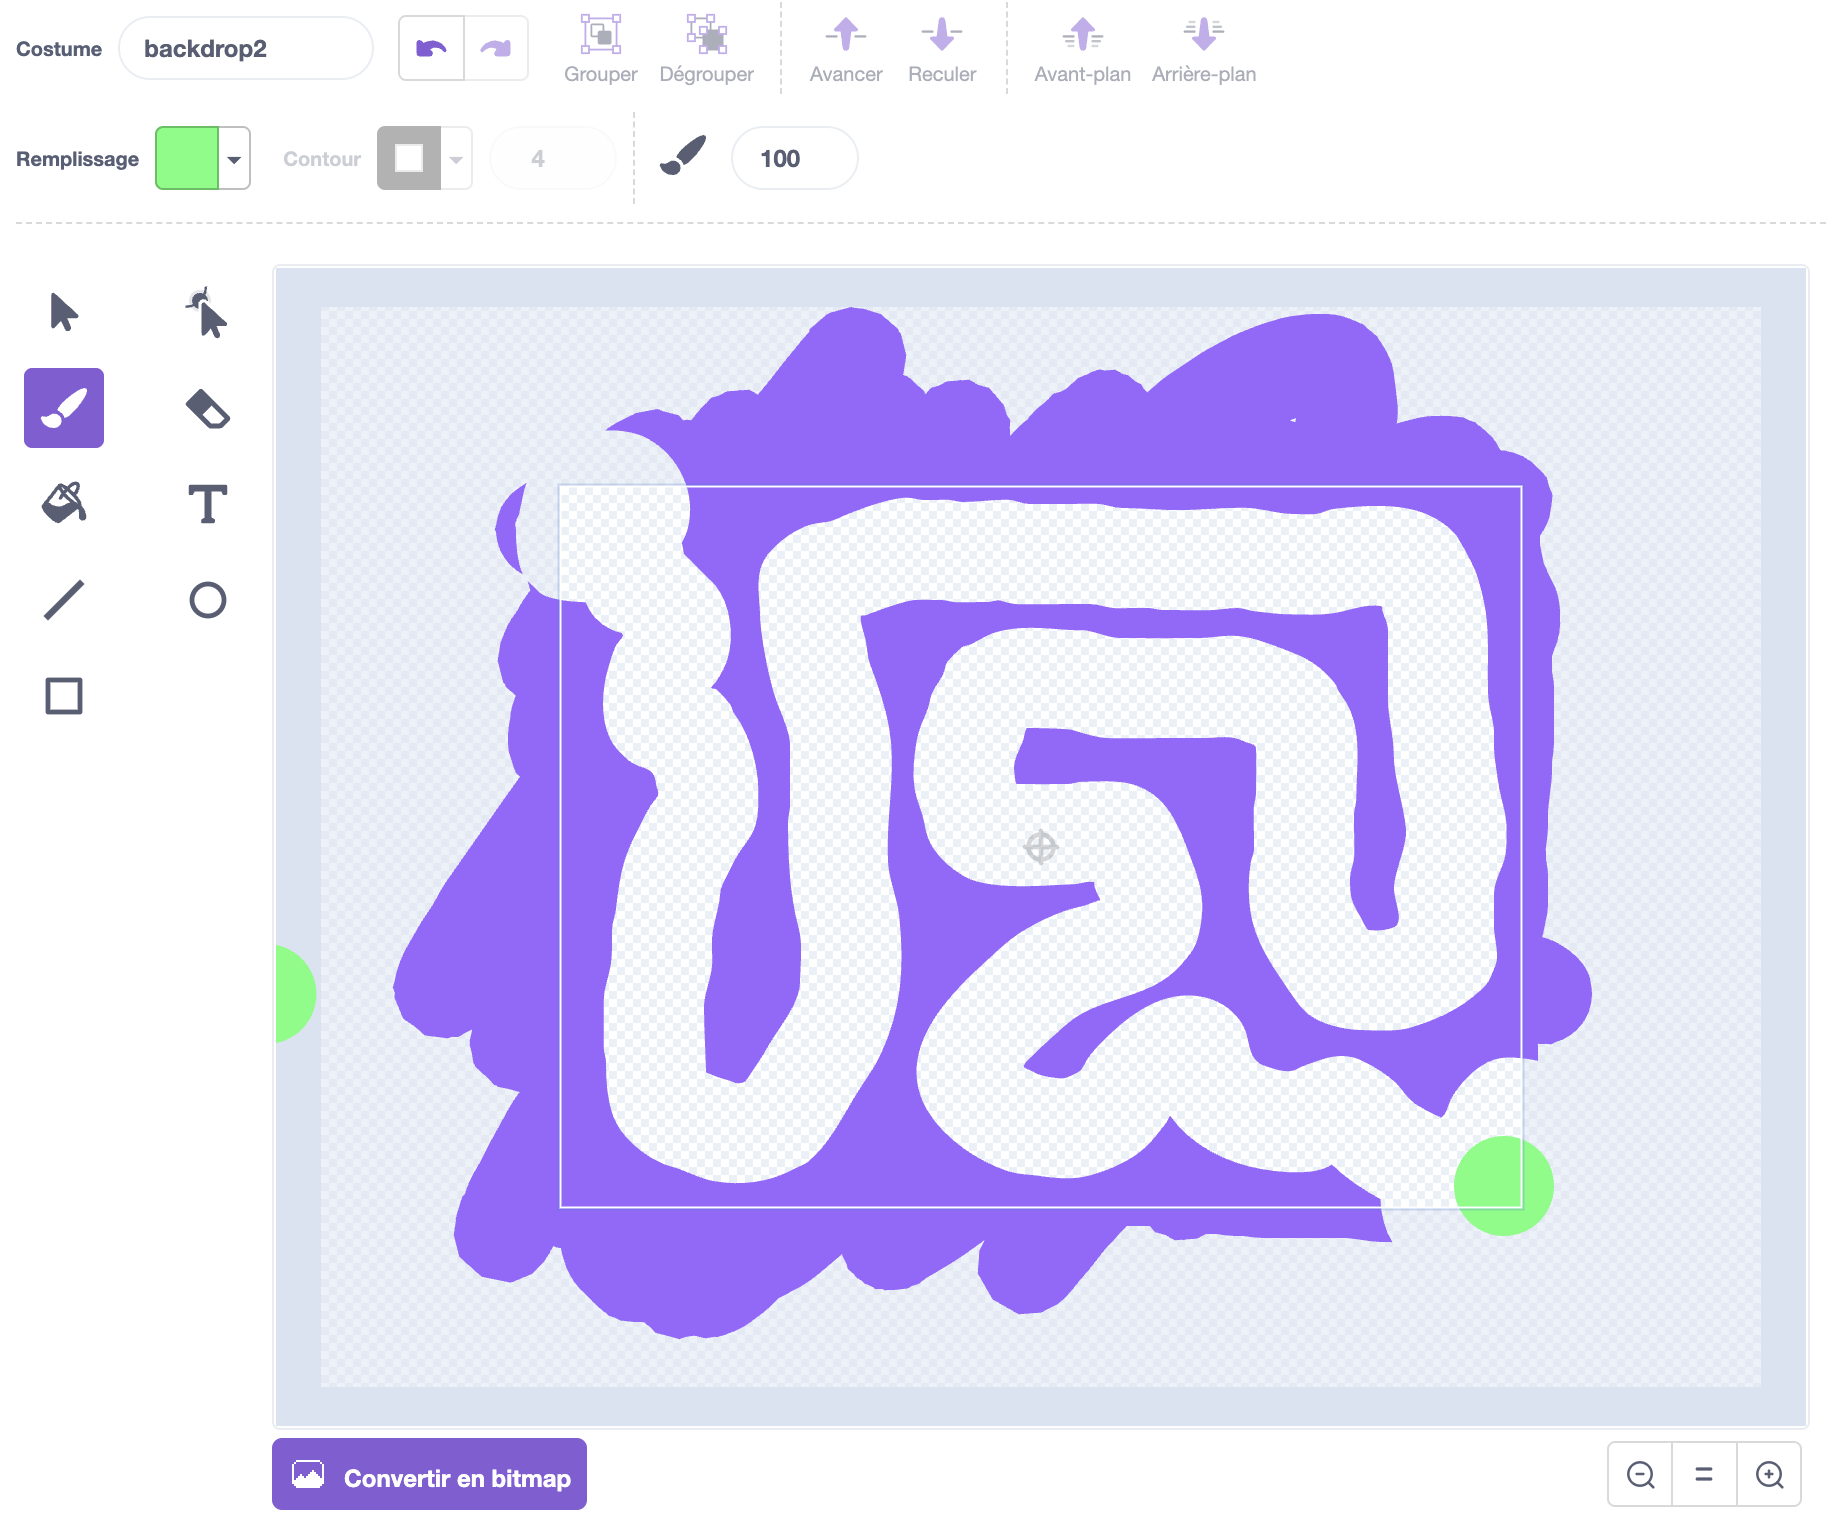Click Arrière-plan to send to back
This screenshot has height=1532, width=1840.
[1204, 48]
